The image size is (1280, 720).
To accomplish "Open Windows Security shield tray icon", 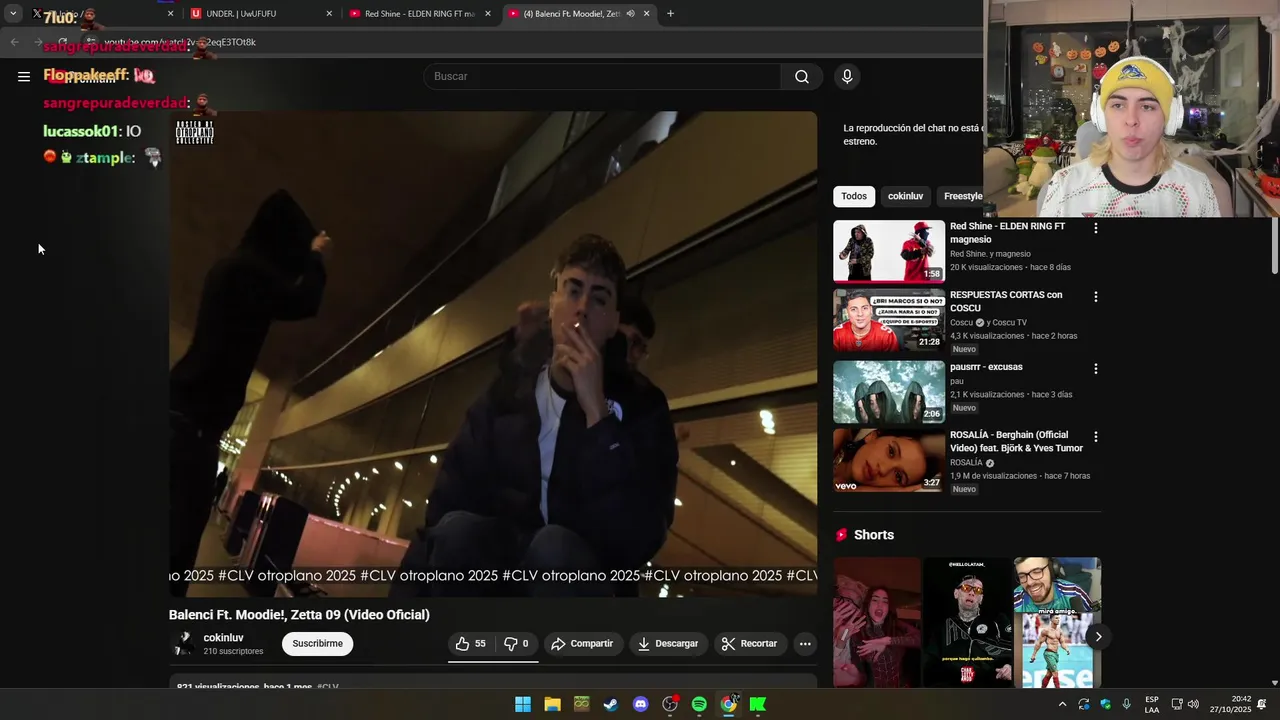I will coord(1105,704).
